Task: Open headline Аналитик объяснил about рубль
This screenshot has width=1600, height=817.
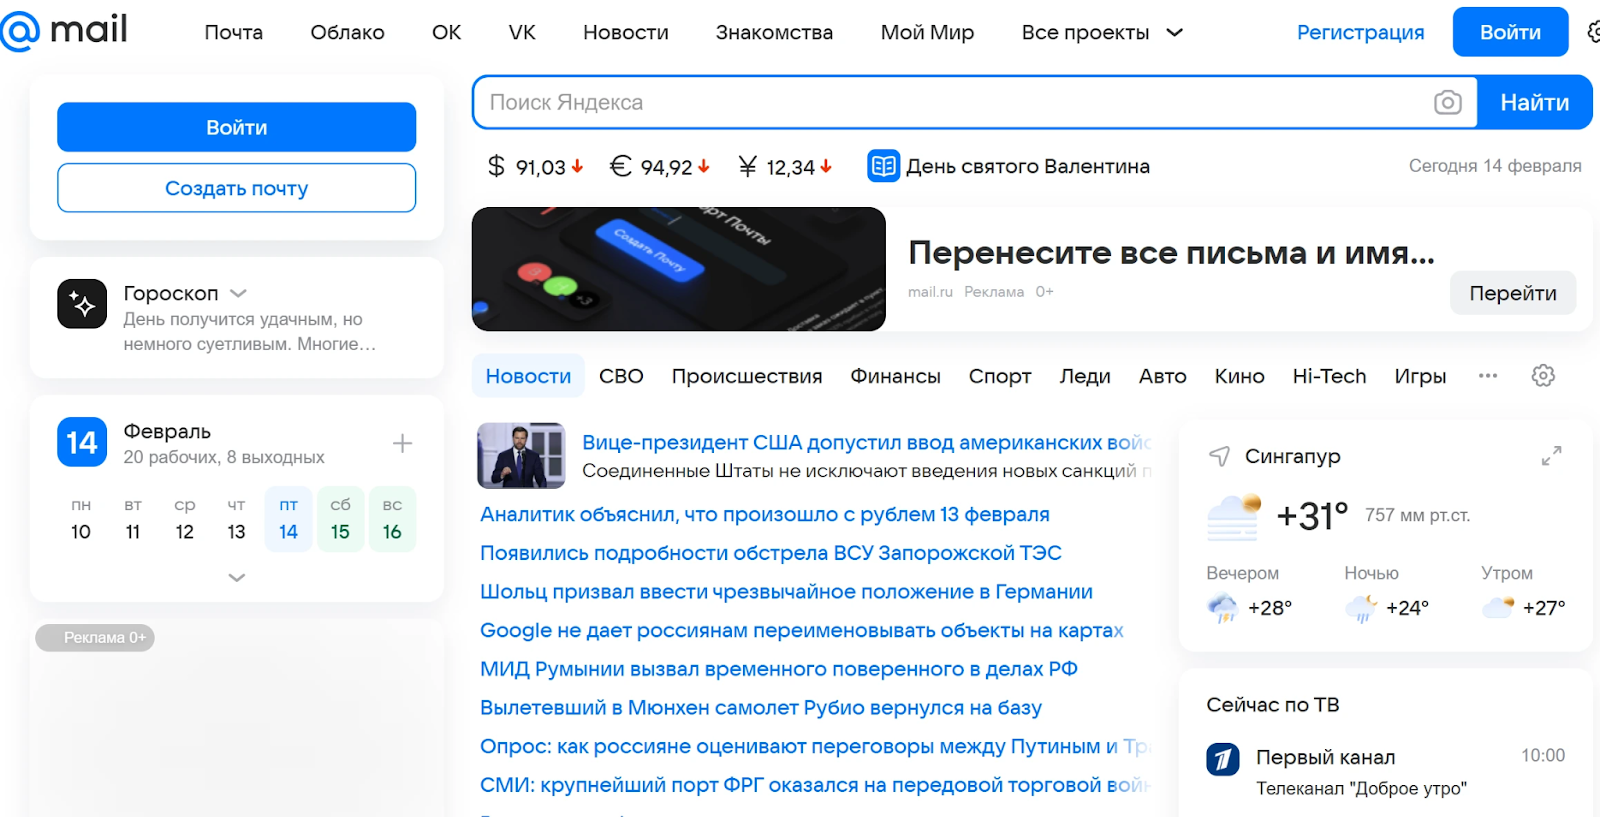Action: tap(765, 514)
